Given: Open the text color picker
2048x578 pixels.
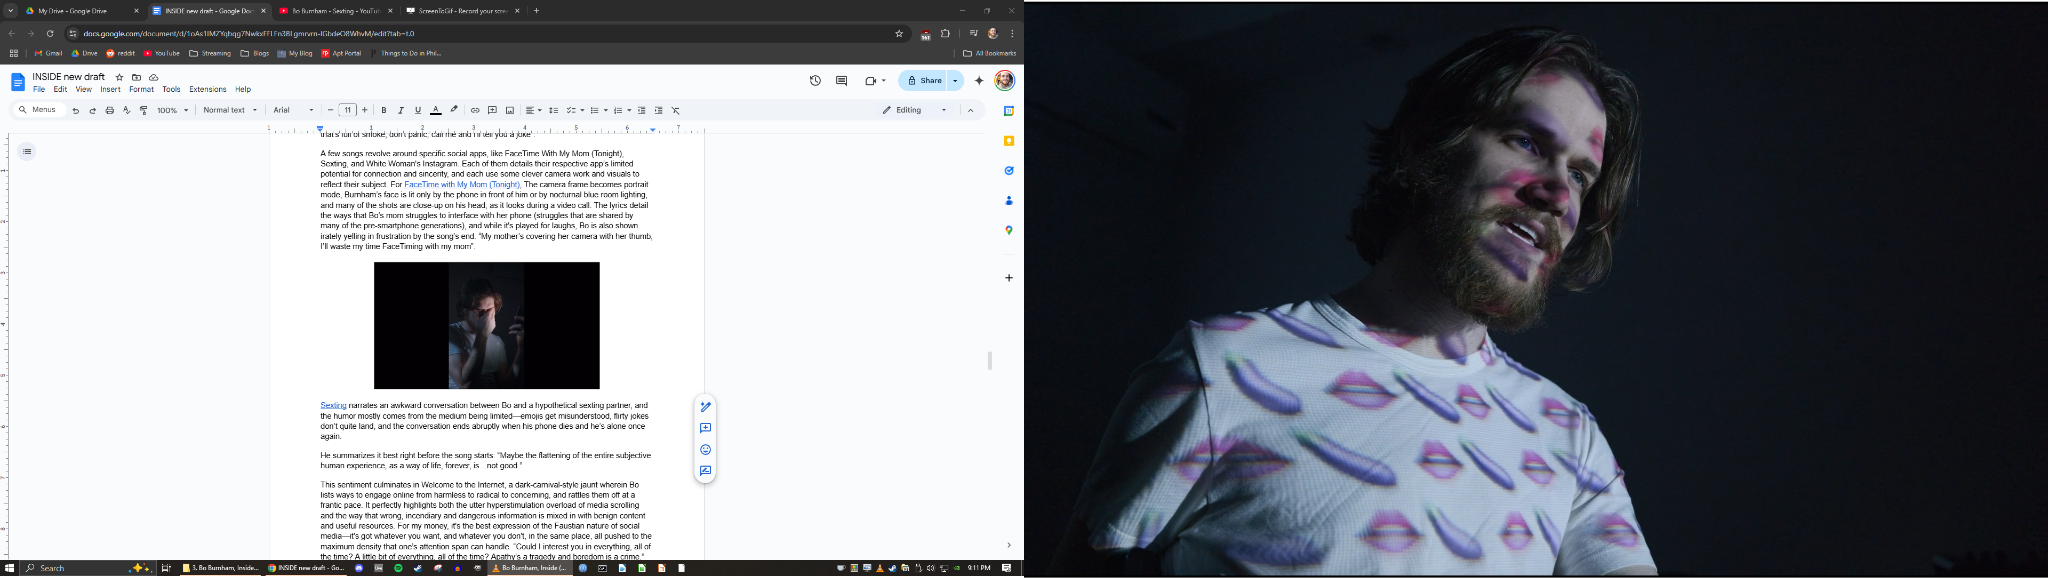Looking at the screenshot, I should 435,110.
